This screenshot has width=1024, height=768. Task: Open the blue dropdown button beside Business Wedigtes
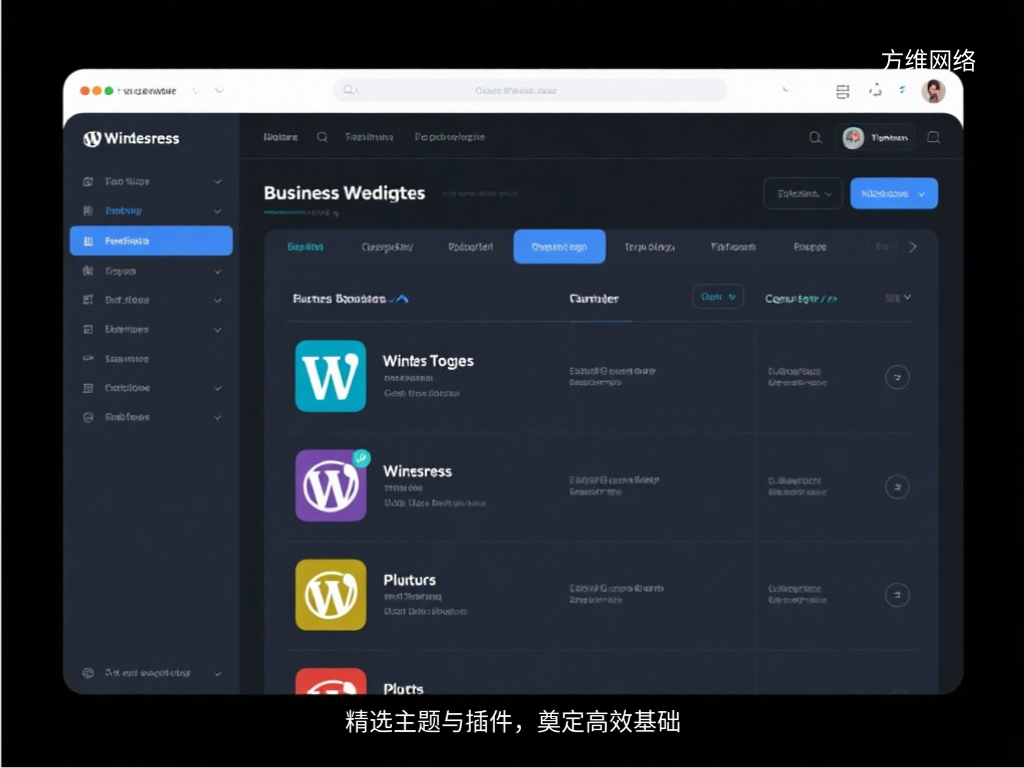pos(893,193)
